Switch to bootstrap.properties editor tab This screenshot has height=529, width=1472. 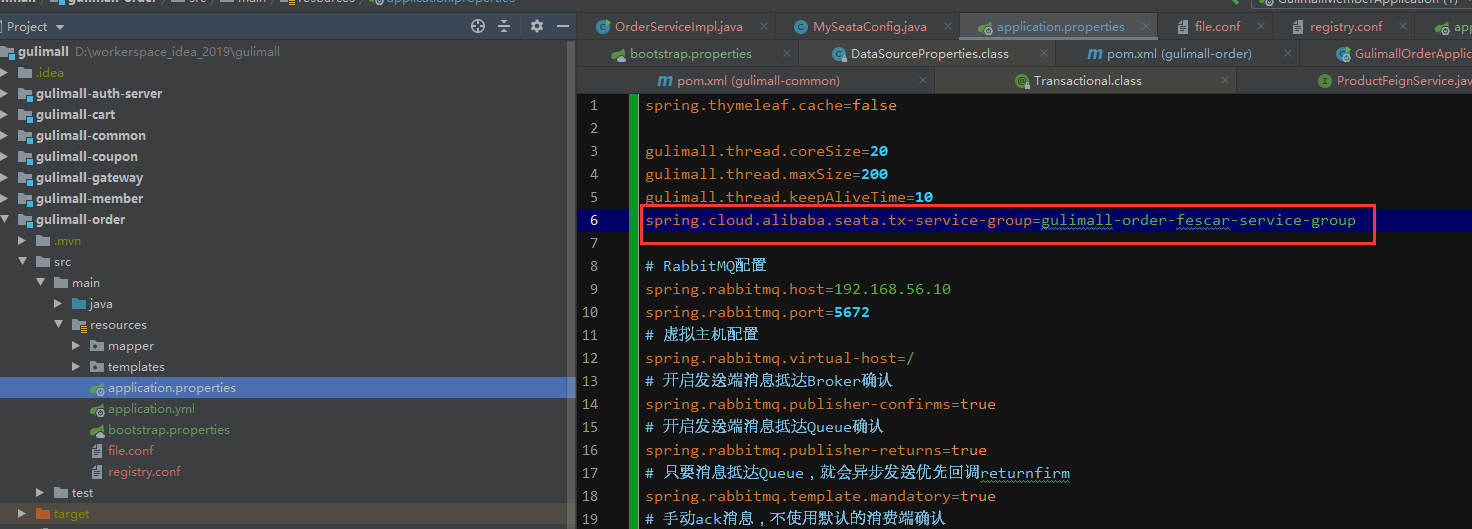[x=690, y=54]
